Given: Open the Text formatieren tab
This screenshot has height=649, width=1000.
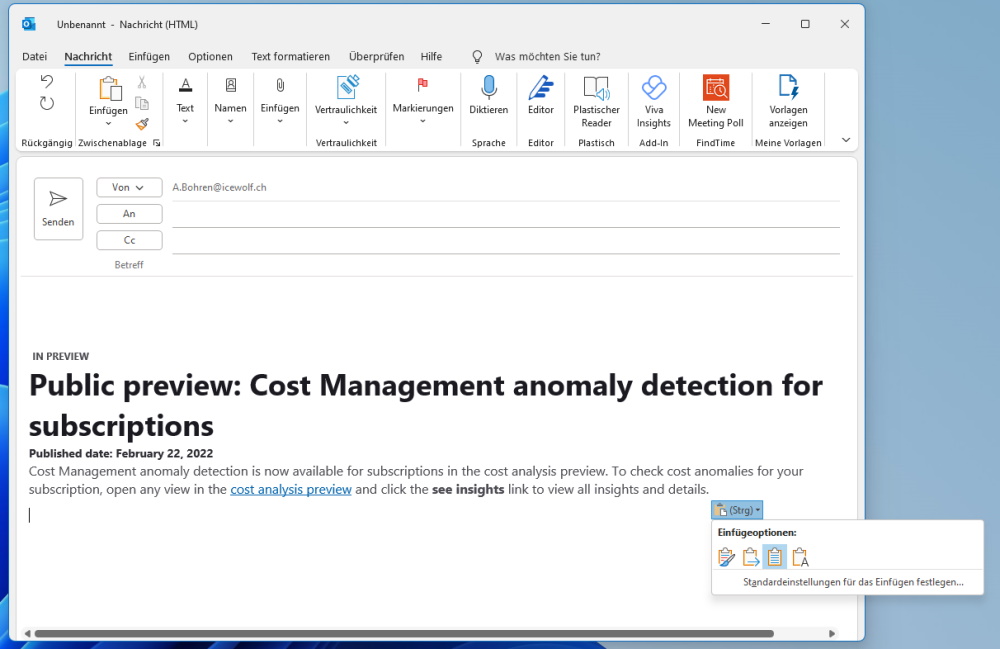Looking at the screenshot, I should [291, 56].
